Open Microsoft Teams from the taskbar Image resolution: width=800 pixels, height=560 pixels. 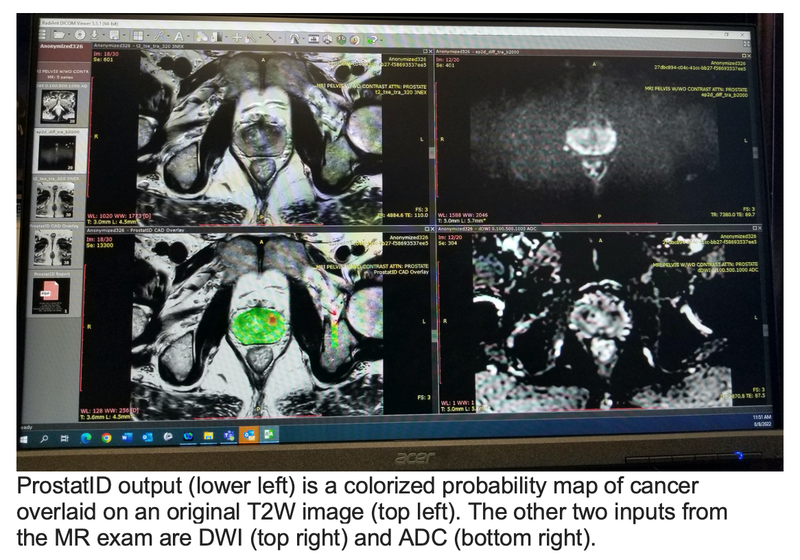point(229,436)
